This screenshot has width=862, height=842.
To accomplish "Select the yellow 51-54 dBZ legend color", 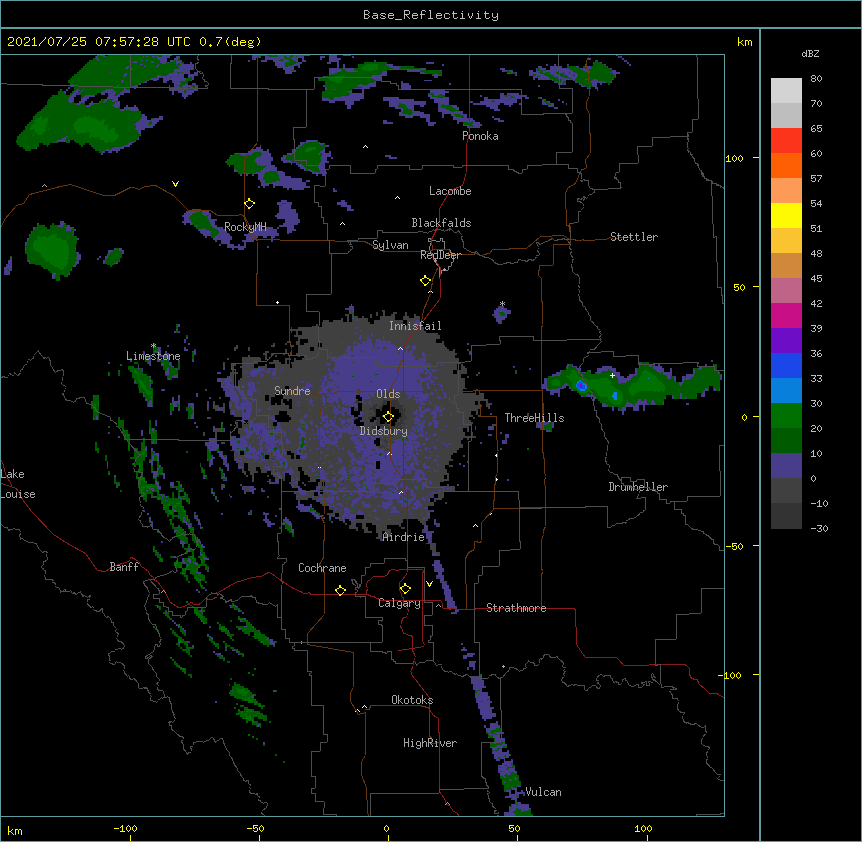I will 786,215.
